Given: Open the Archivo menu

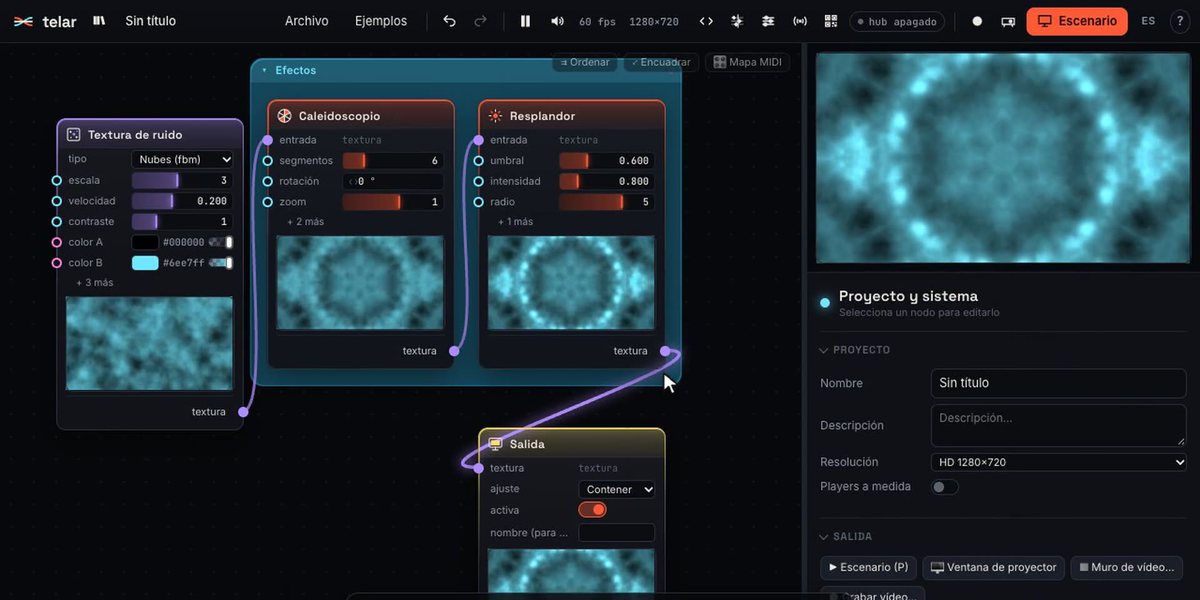Looking at the screenshot, I should pos(306,21).
